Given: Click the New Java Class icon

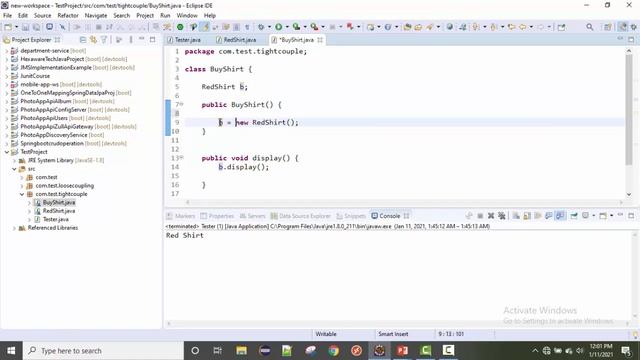Looking at the screenshot, I should [x=388, y=27].
